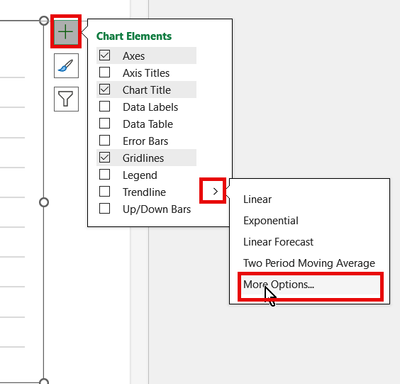Expand the Trendline submenu arrow
400x384 pixels.
tap(215, 191)
